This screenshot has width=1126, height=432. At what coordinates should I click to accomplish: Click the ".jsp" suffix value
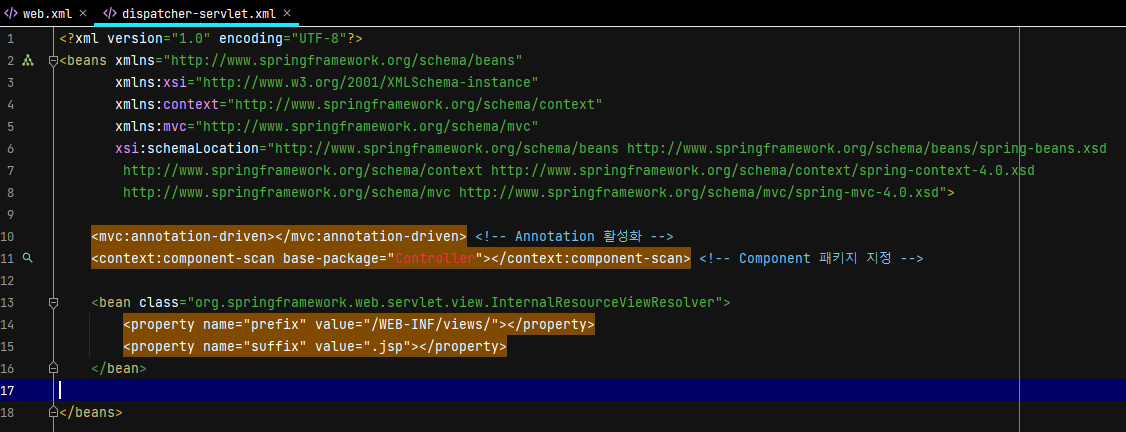[x=391, y=347]
